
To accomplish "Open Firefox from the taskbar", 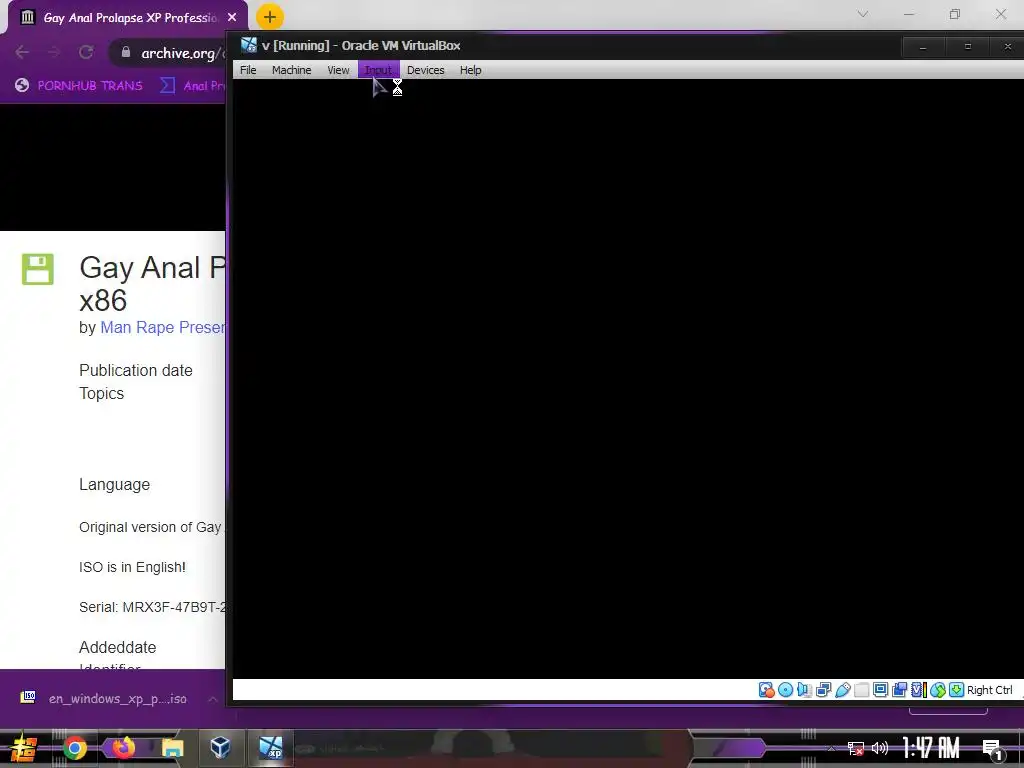I will click(x=123, y=748).
